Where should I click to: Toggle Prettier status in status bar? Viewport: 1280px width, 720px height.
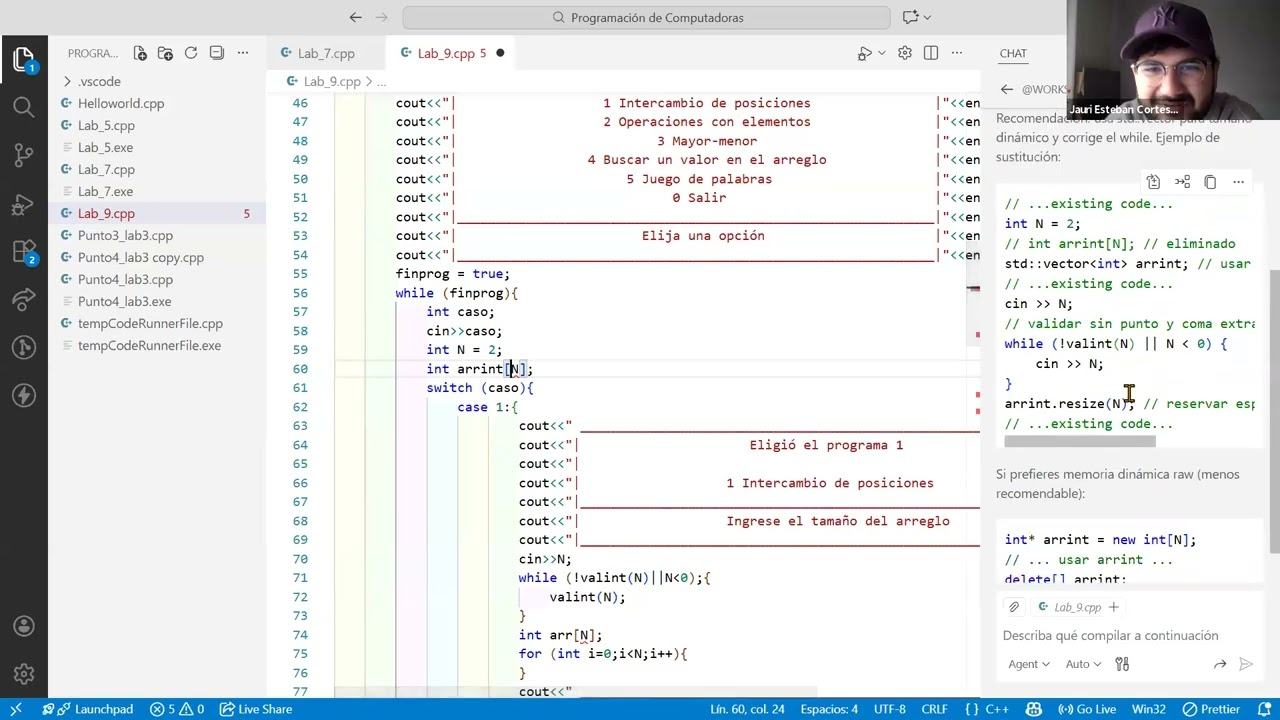pos(1211,709)
